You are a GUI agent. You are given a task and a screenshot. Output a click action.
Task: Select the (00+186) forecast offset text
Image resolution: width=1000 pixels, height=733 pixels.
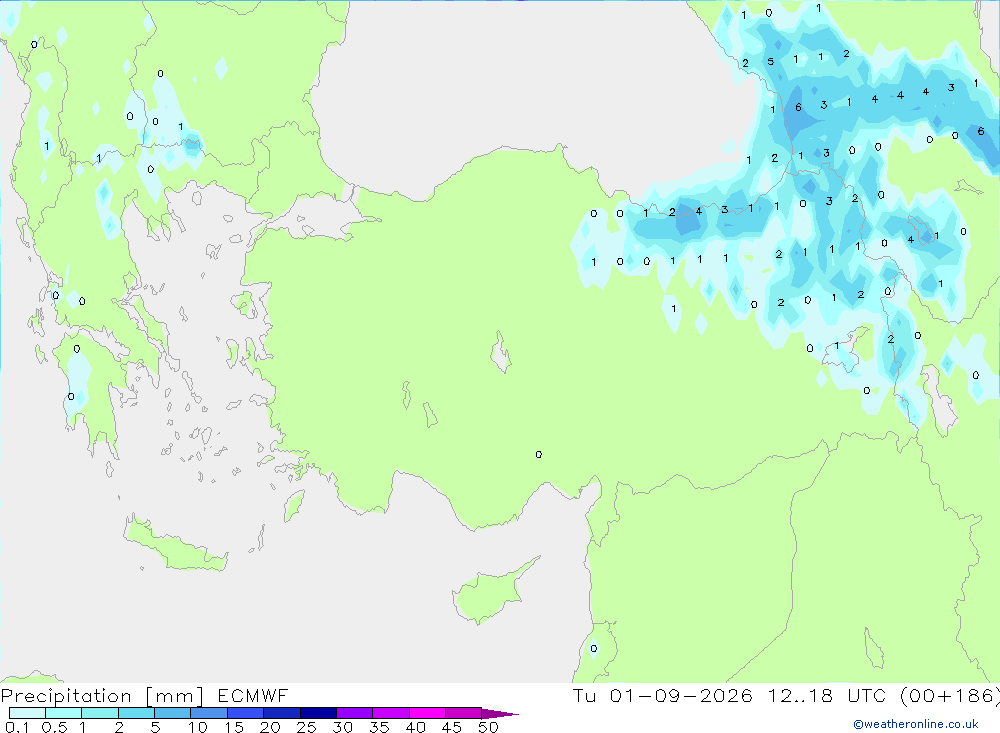click(950, 695)
